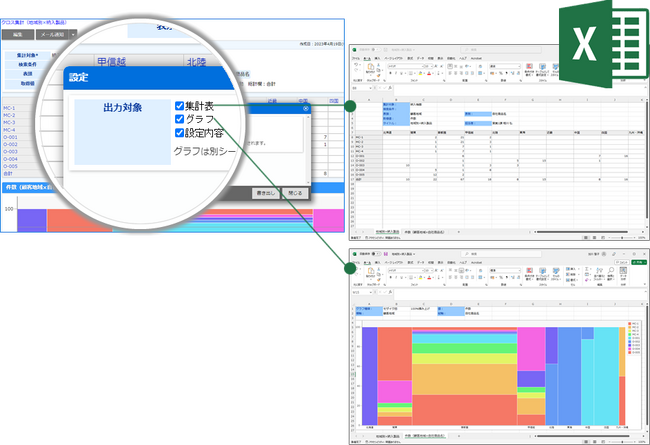Click Borders icon in lower Excel ribbon
This screenshot has height=445, width=650.
click(411, 277)
